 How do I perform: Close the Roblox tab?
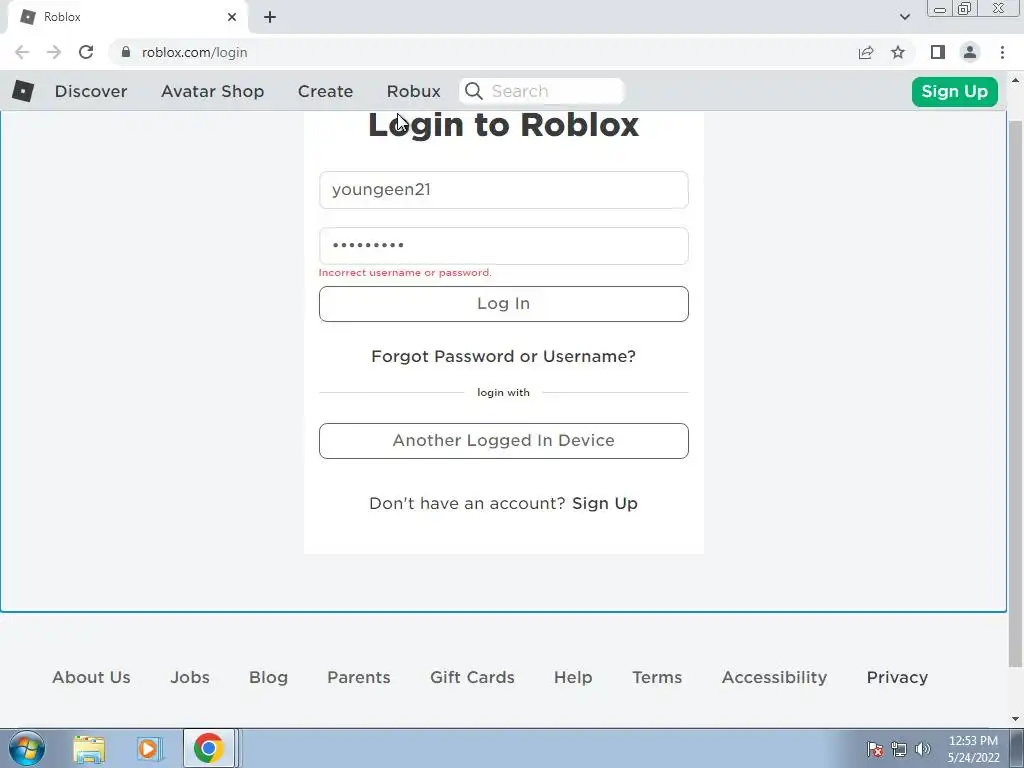click(x=232, y=17)
